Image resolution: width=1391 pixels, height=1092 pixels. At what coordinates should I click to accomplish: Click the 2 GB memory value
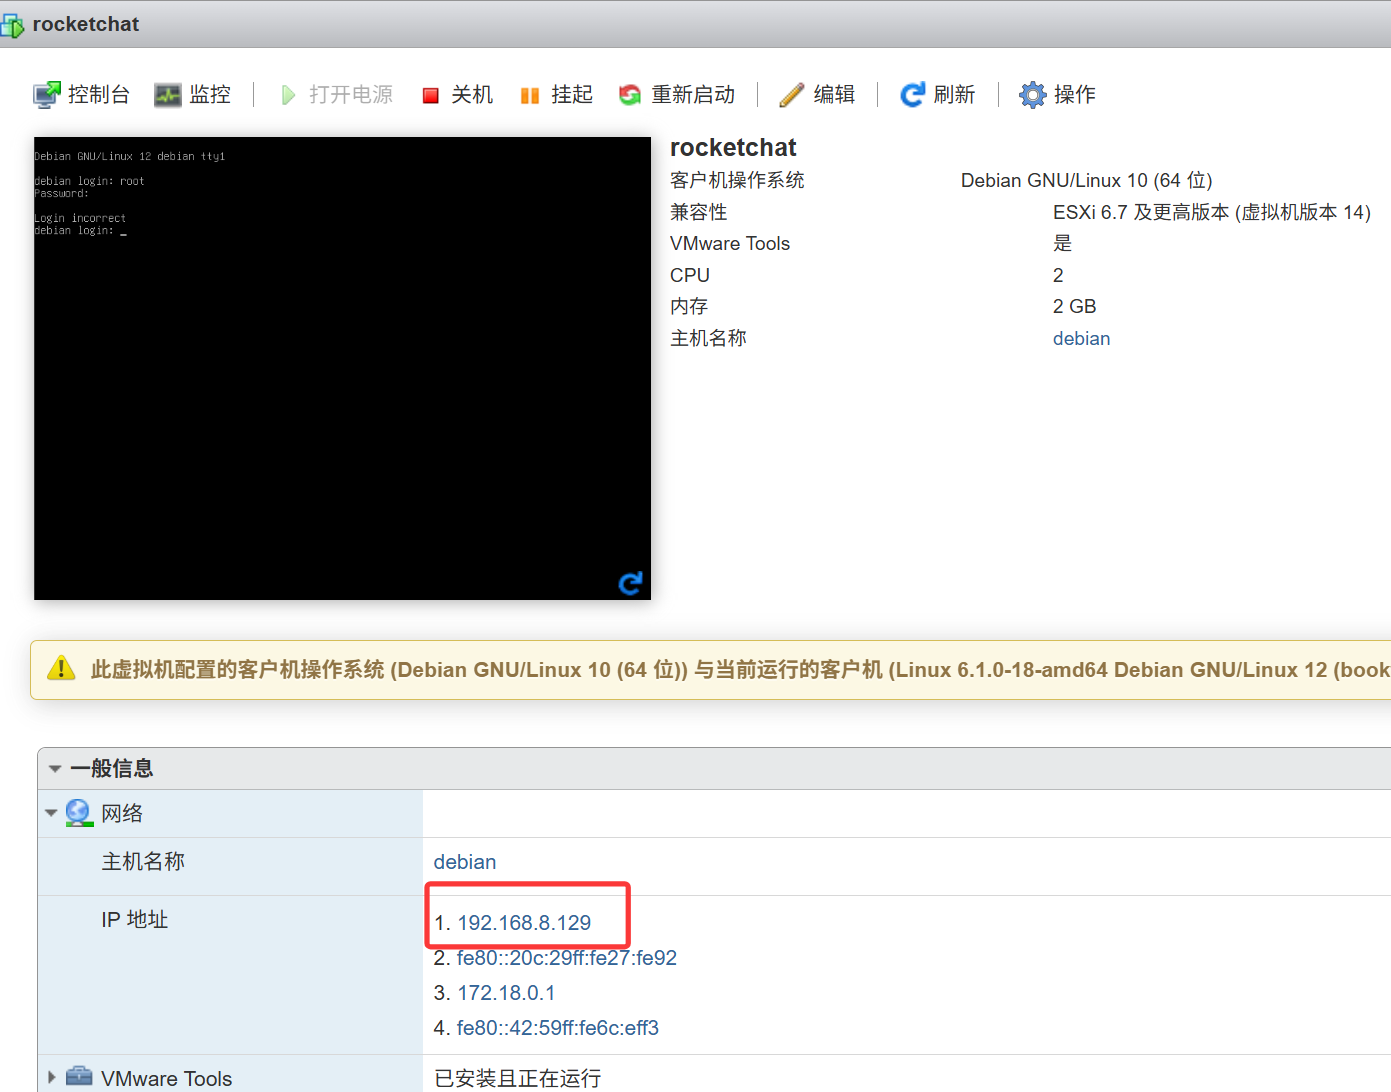[1074, 306]
